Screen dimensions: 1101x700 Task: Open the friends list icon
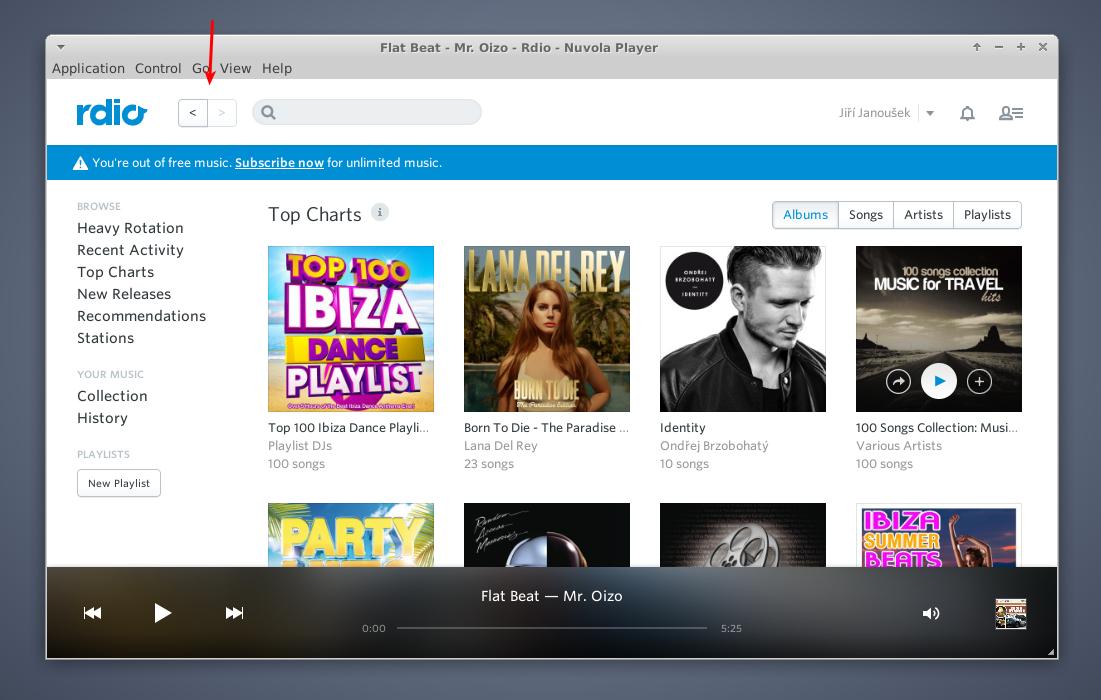pos(1010,113)
